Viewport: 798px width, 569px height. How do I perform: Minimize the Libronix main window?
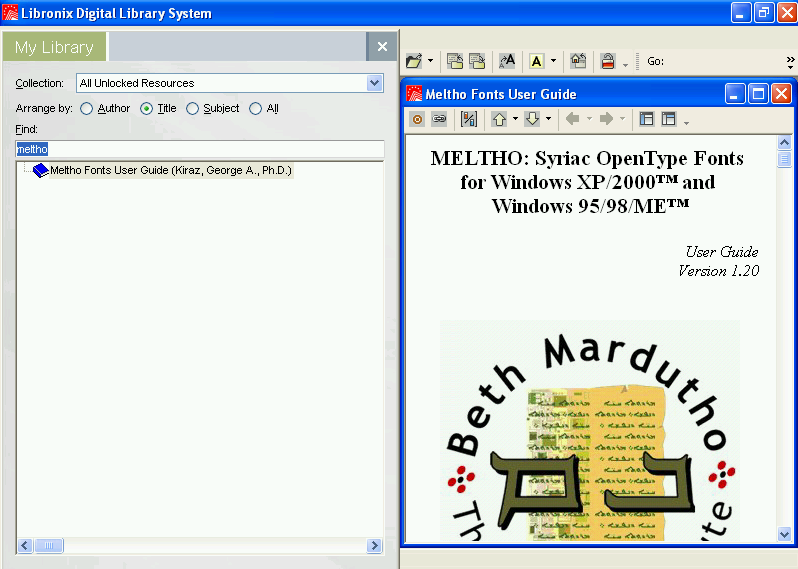coord(740,13)
